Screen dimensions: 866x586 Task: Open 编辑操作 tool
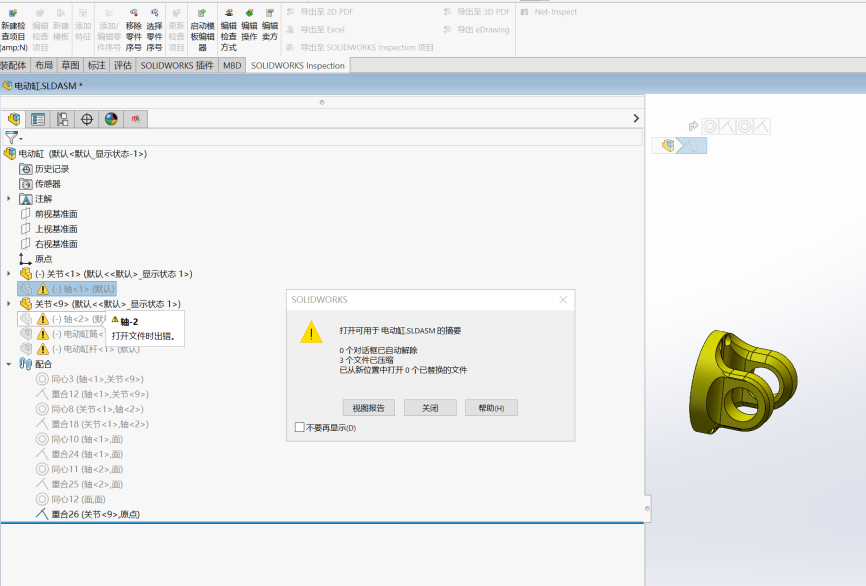click(x=249, y=25)
